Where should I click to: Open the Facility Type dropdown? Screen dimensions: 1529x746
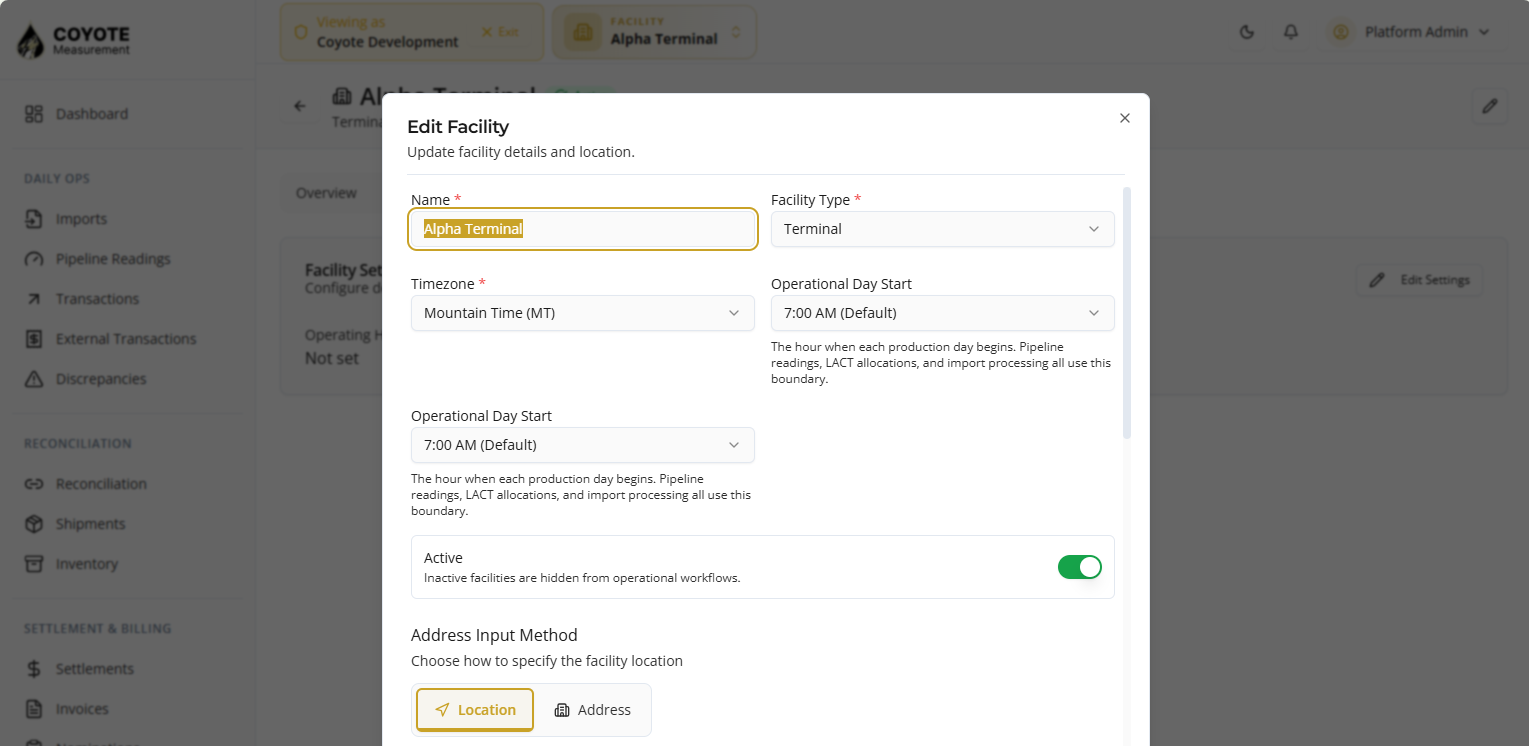coord(943,229)
